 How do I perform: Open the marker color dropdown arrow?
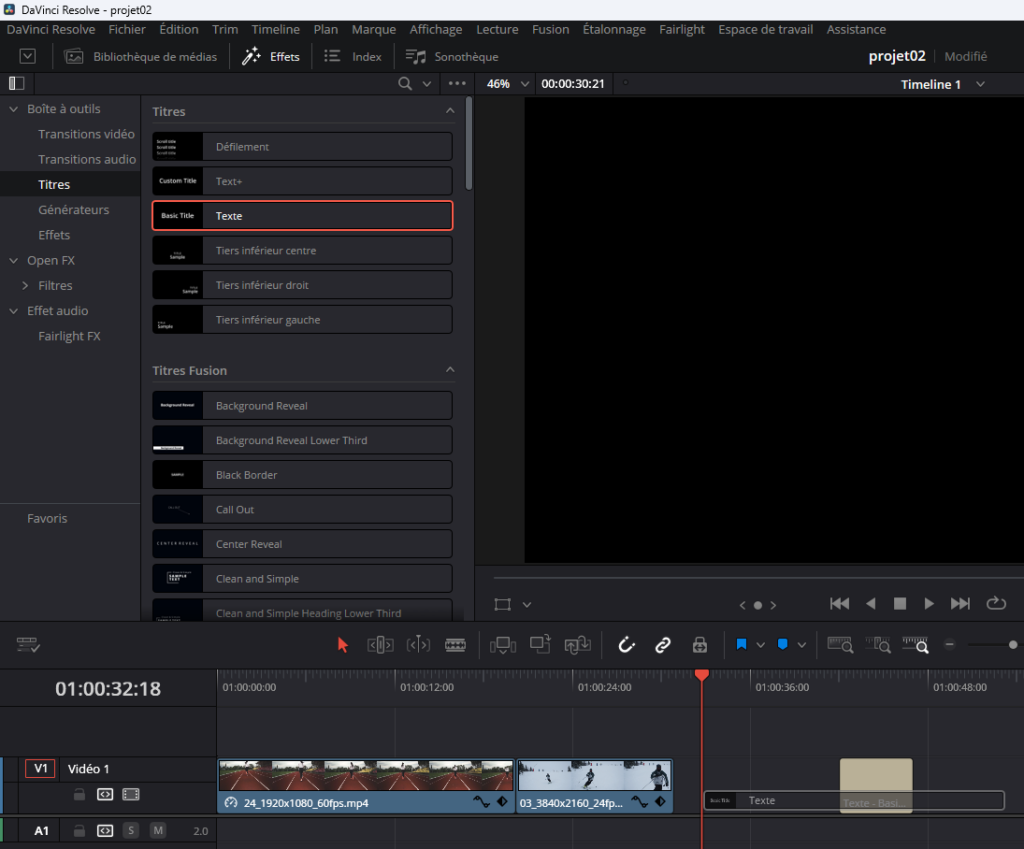(802, 645)
